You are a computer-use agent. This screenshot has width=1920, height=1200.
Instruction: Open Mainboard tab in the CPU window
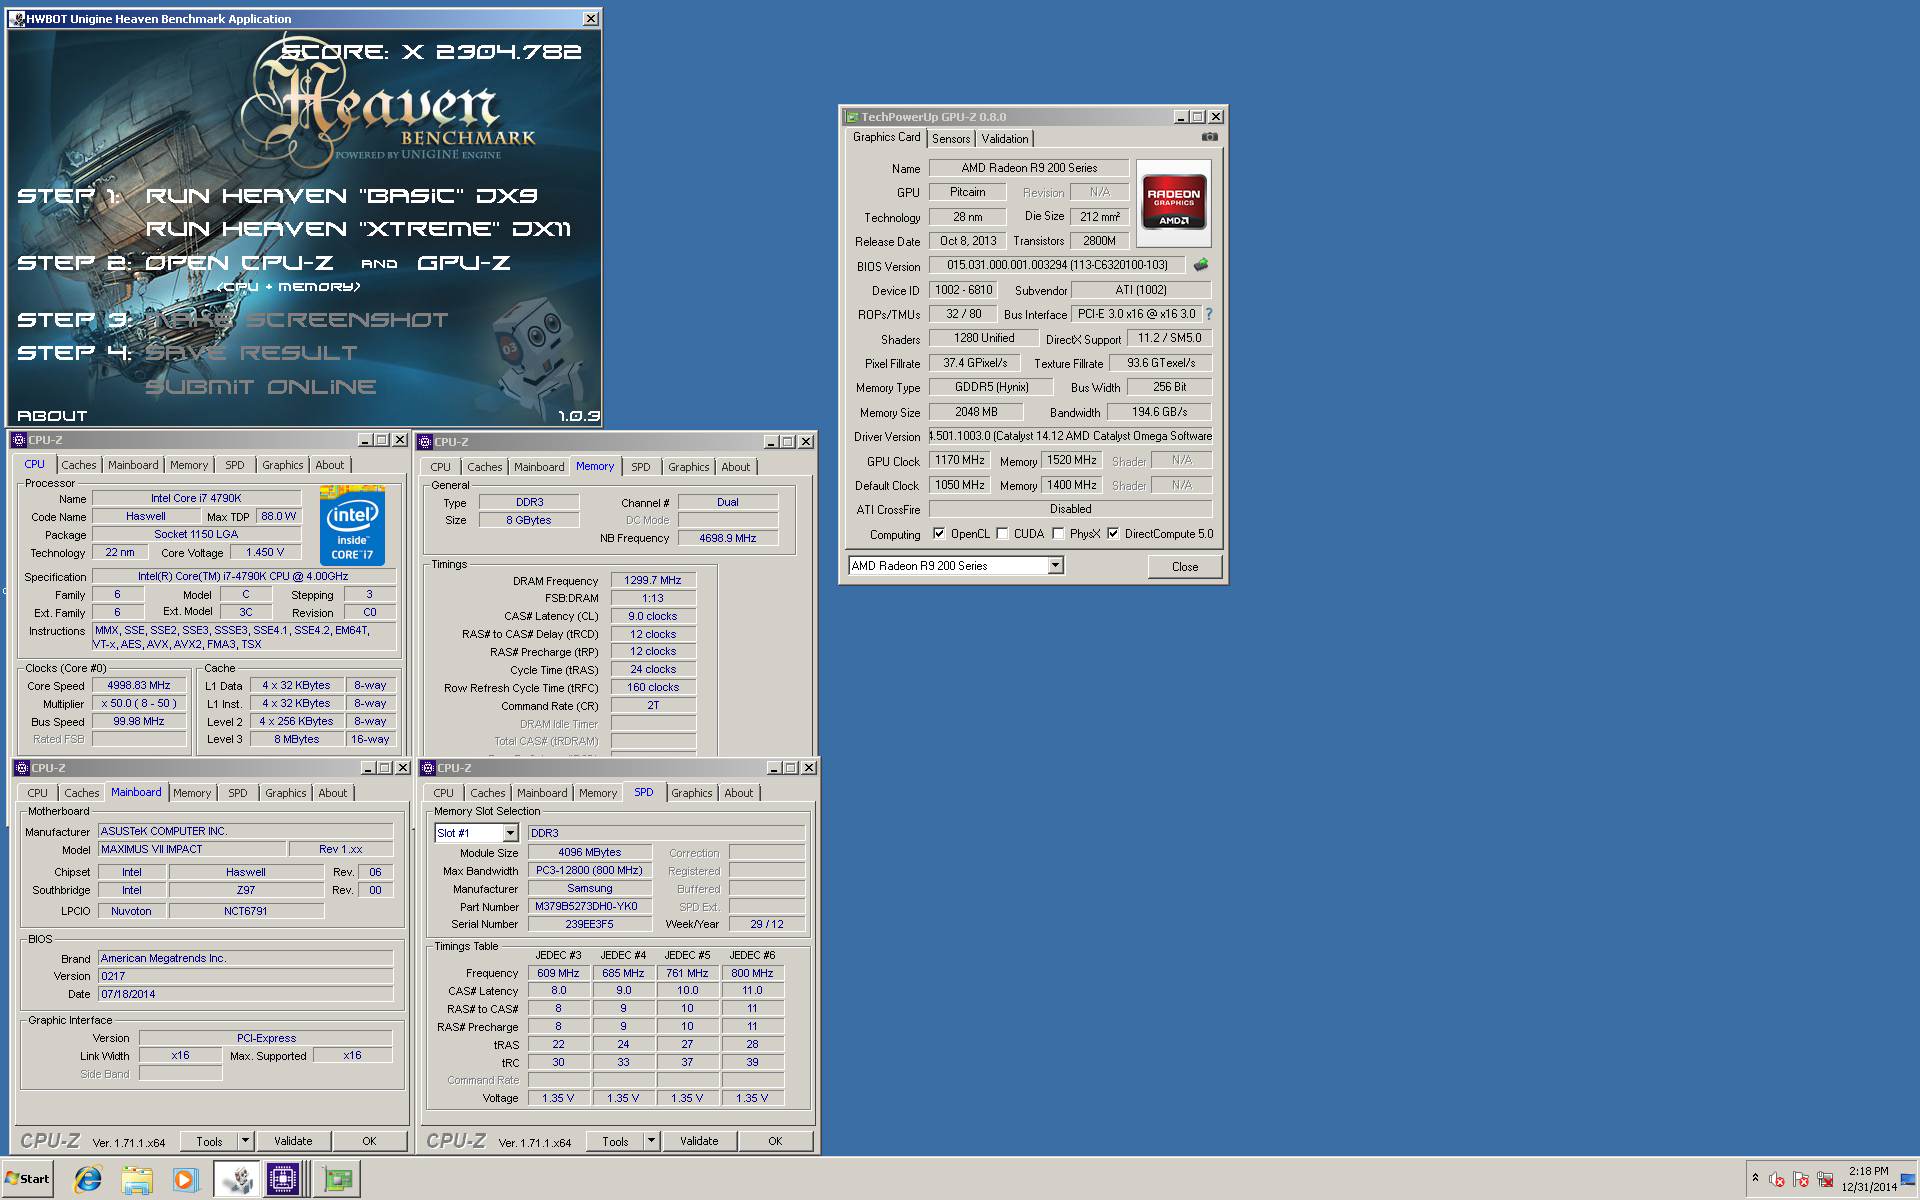[x=133, y=465]
